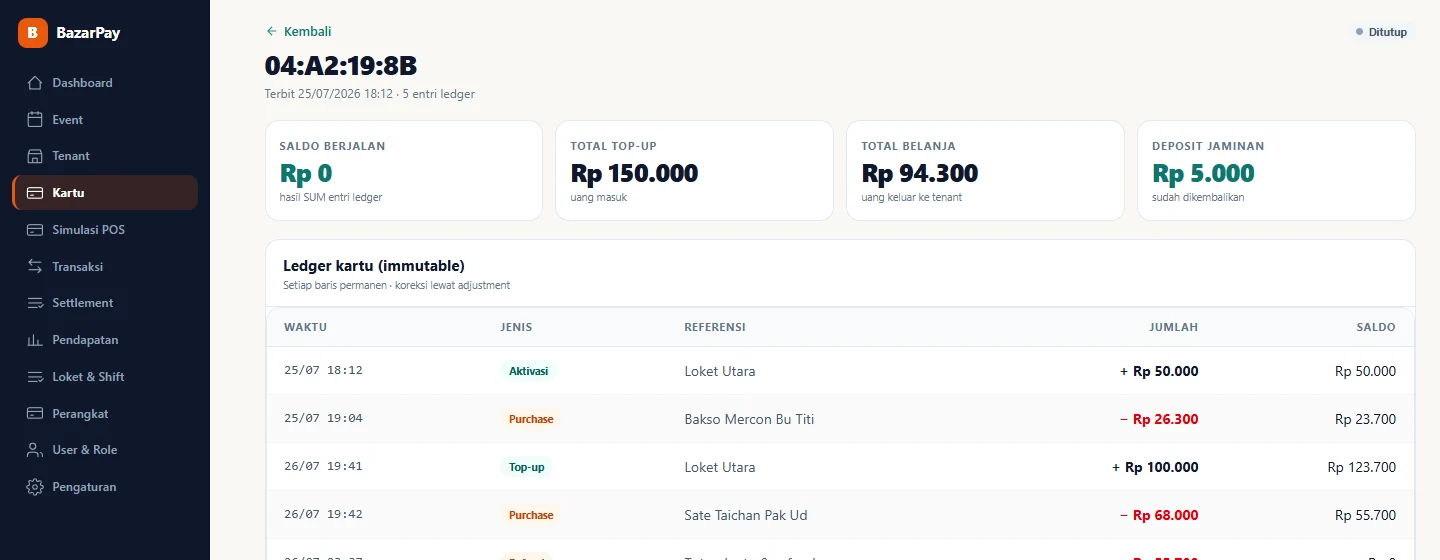
Task: Go to Perangkat
Action: [105, 414]
